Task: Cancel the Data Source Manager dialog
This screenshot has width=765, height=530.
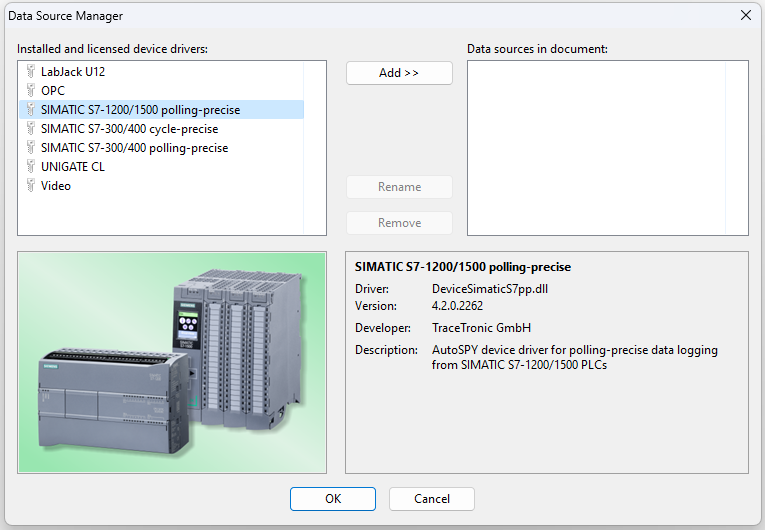Action: (432, 499)
